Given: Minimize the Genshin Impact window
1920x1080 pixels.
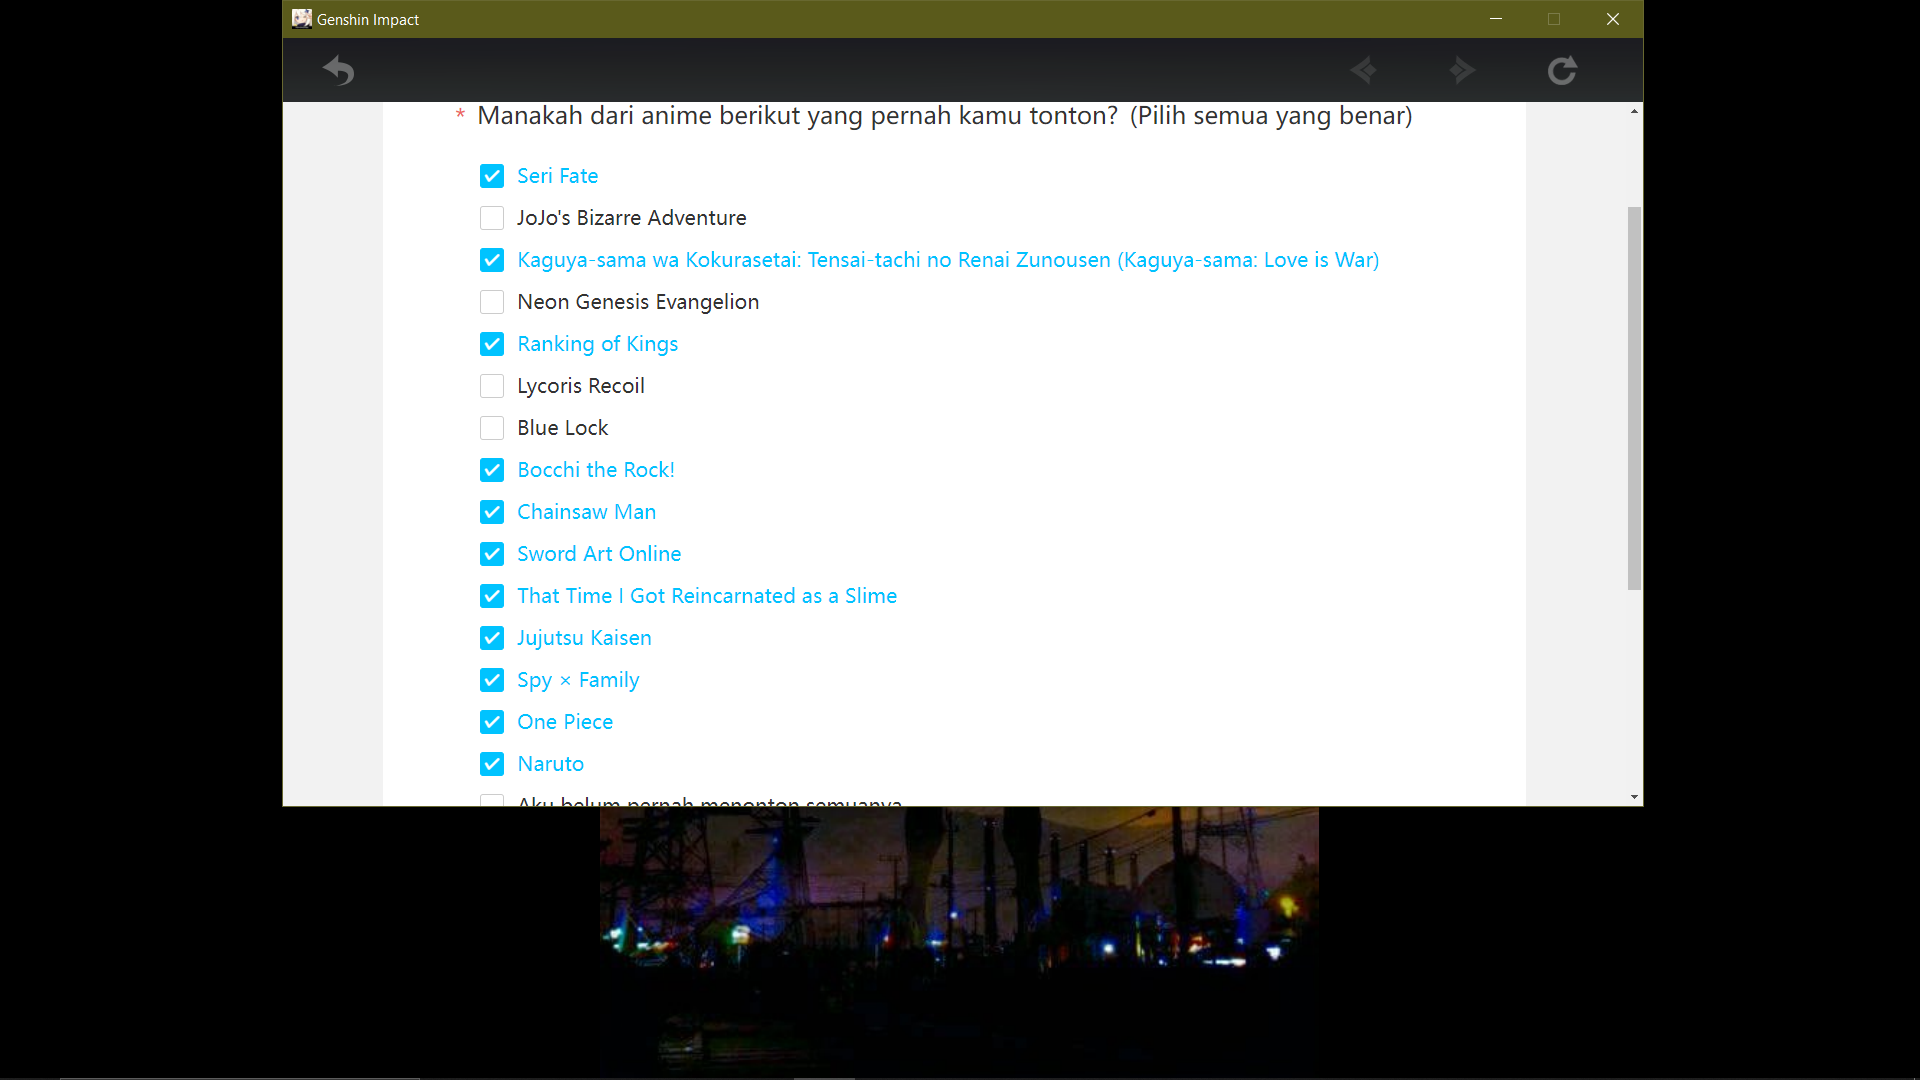Looking at the screenshot, I should (1496, 19).
